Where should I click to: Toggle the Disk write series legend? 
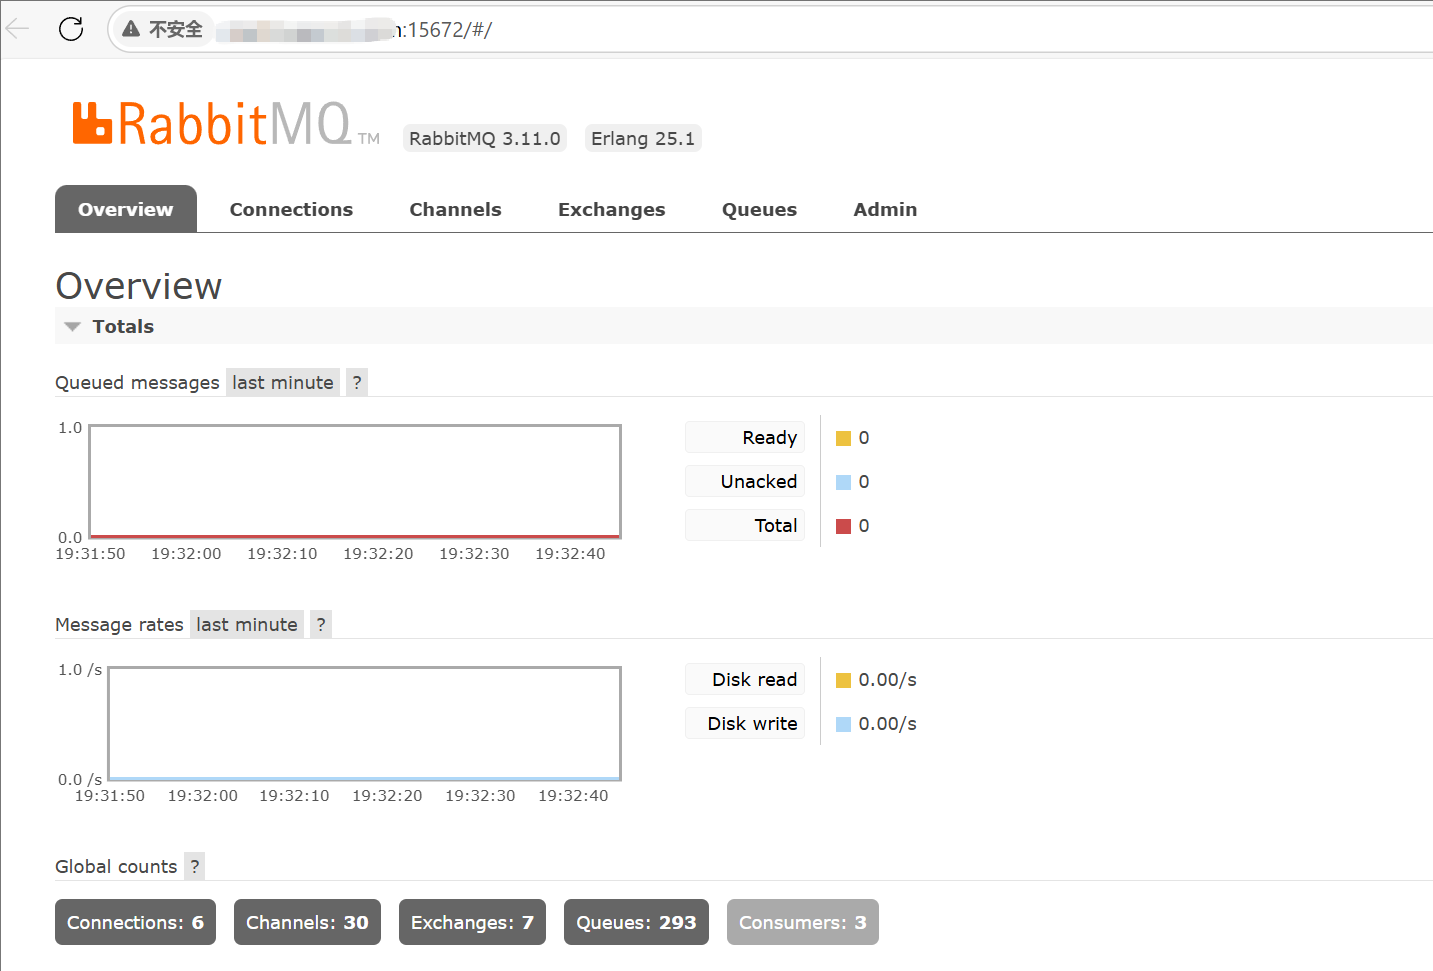point(745,723)
